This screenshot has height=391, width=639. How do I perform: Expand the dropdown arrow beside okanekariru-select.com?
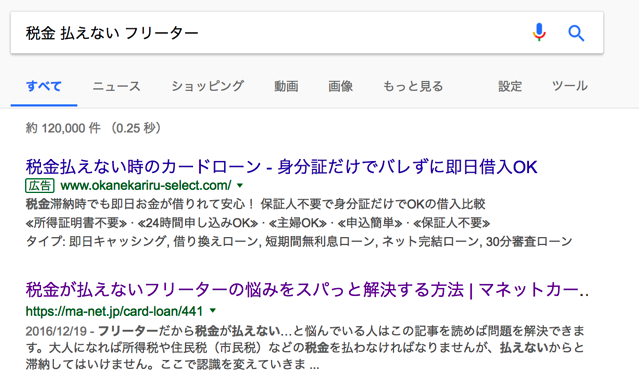240,186
